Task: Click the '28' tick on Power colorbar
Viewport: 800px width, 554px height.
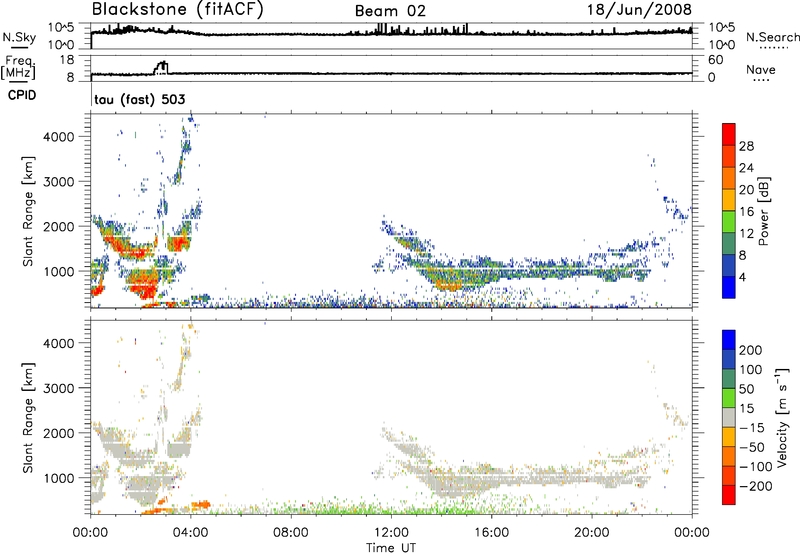Action: (746, 146)
